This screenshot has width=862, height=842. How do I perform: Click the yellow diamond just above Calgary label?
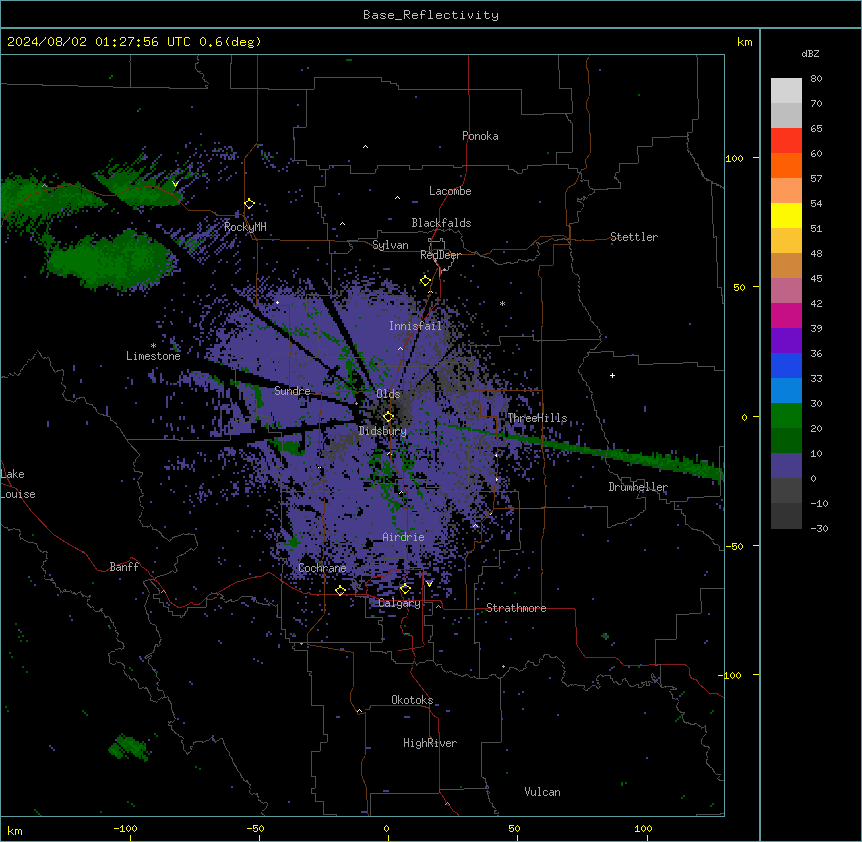pyautogui.click(x=405, y=589)
